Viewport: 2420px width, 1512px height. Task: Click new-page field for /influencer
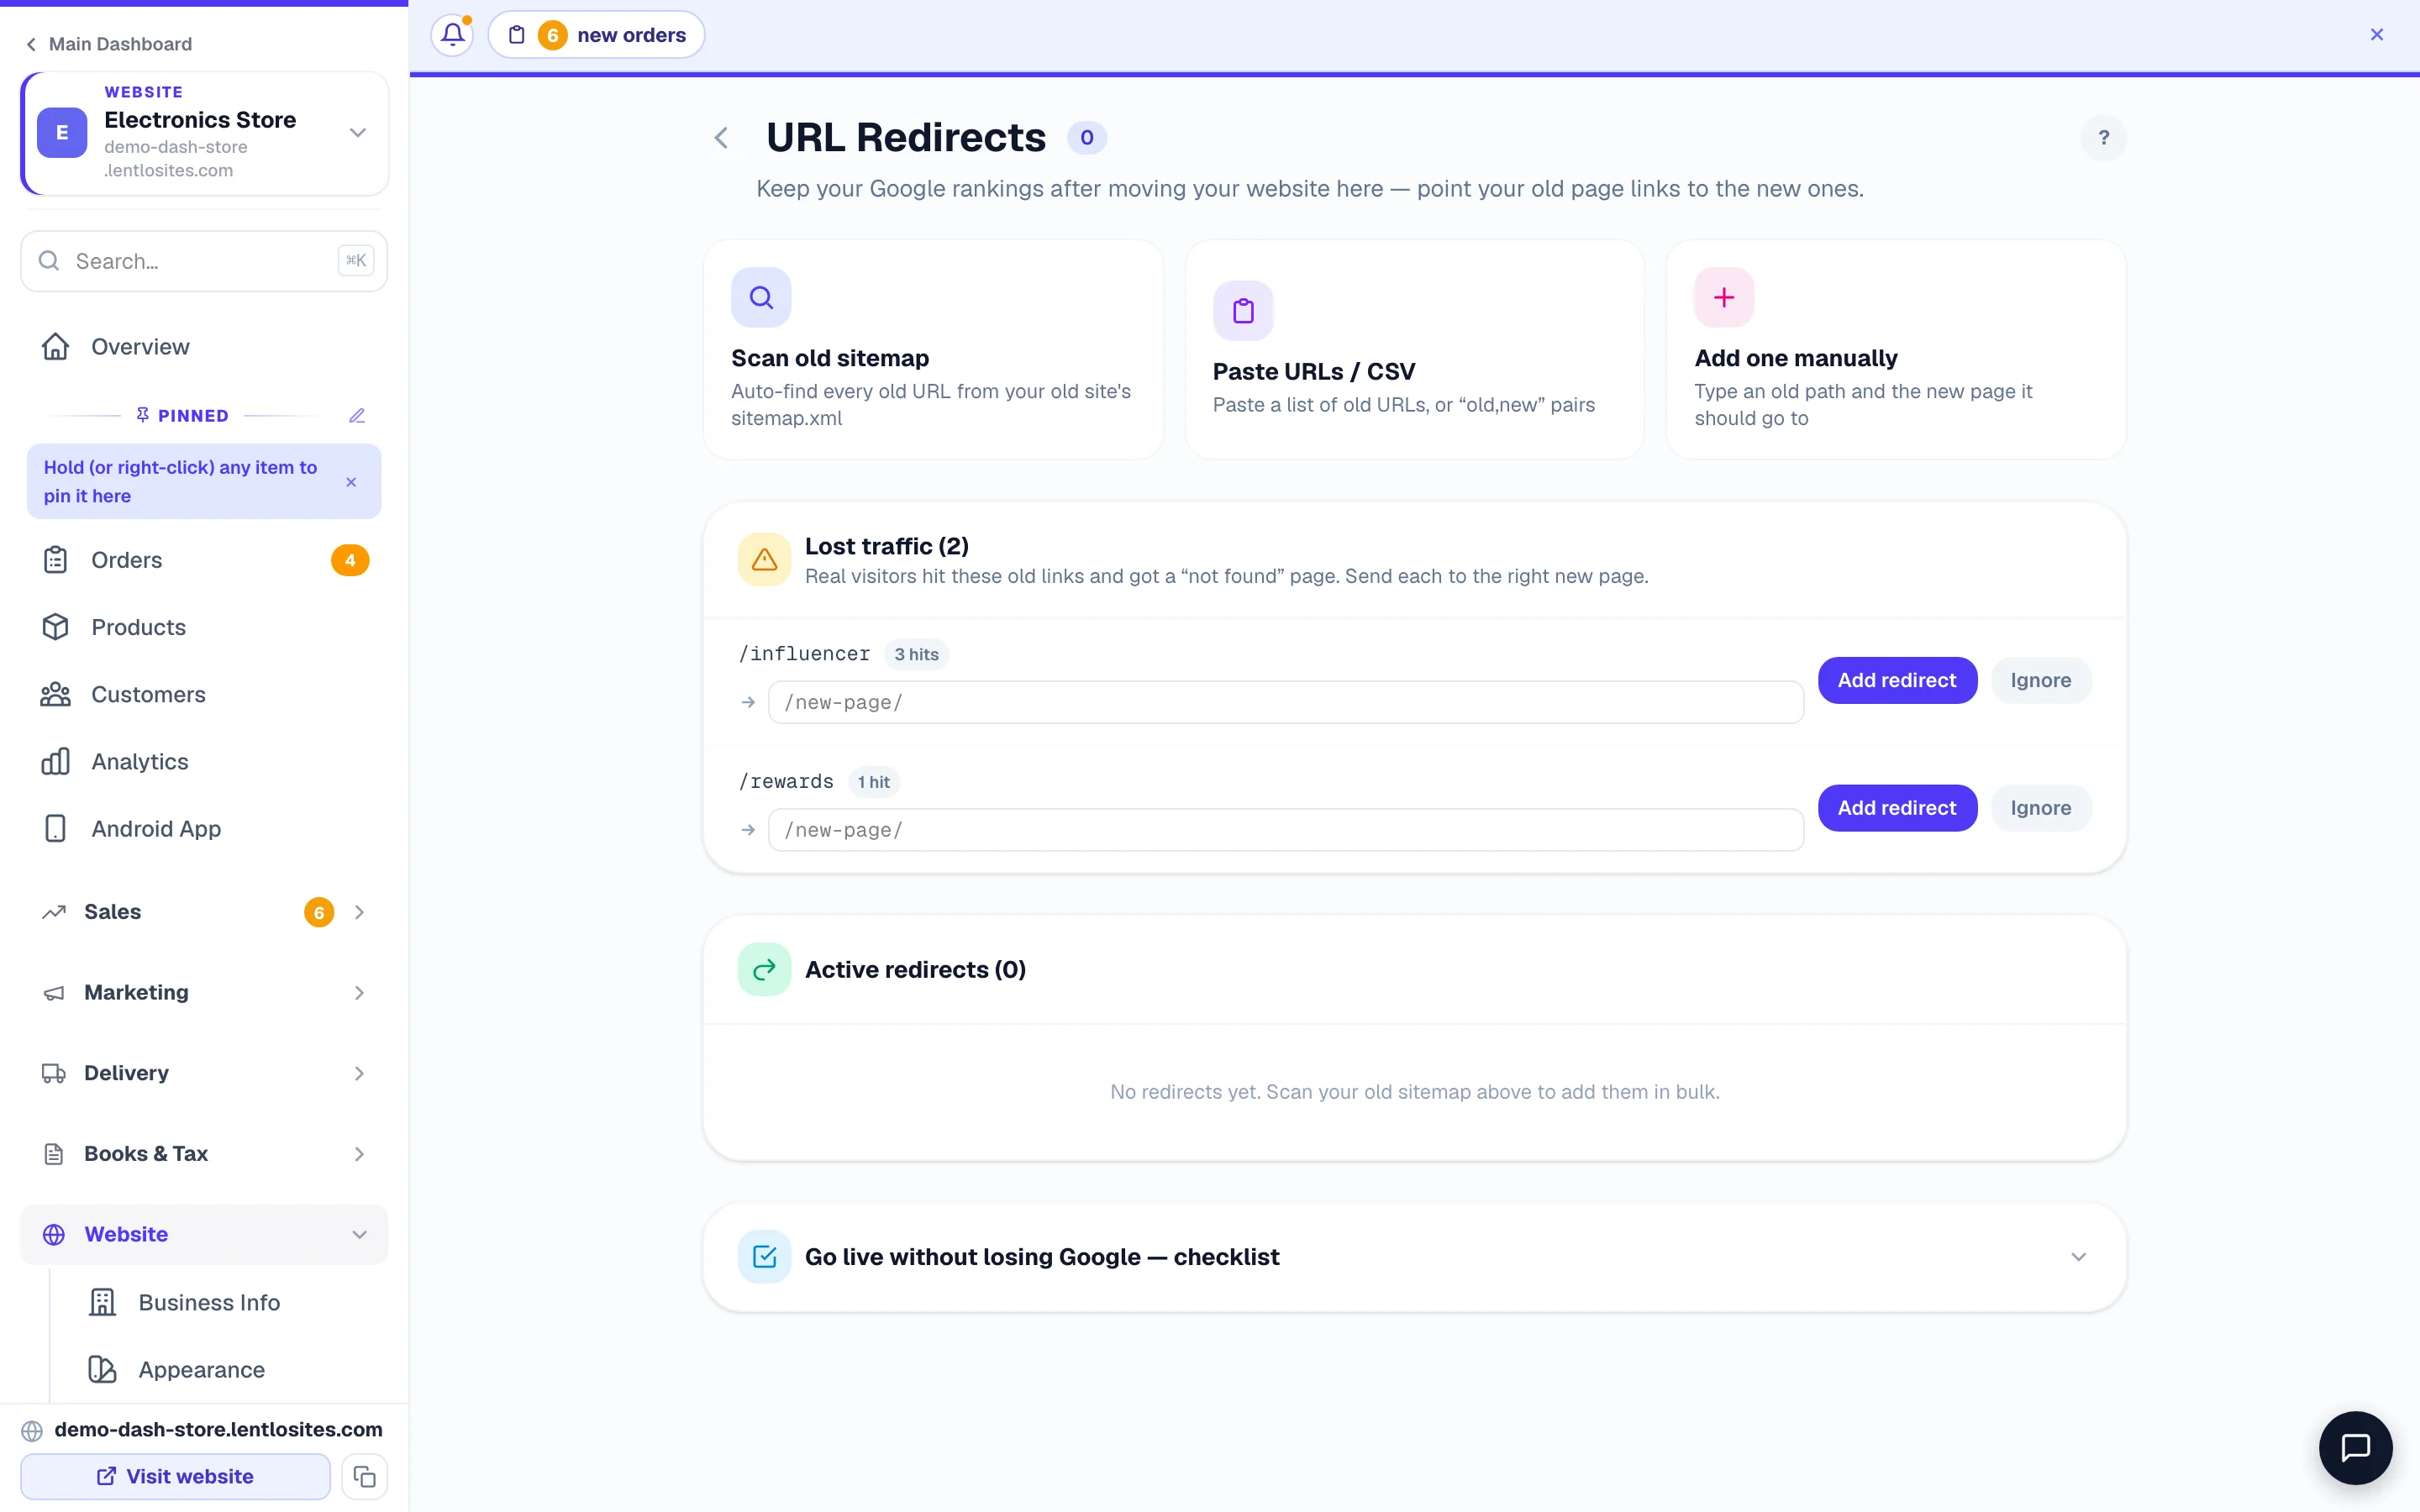pos(1285,702)
